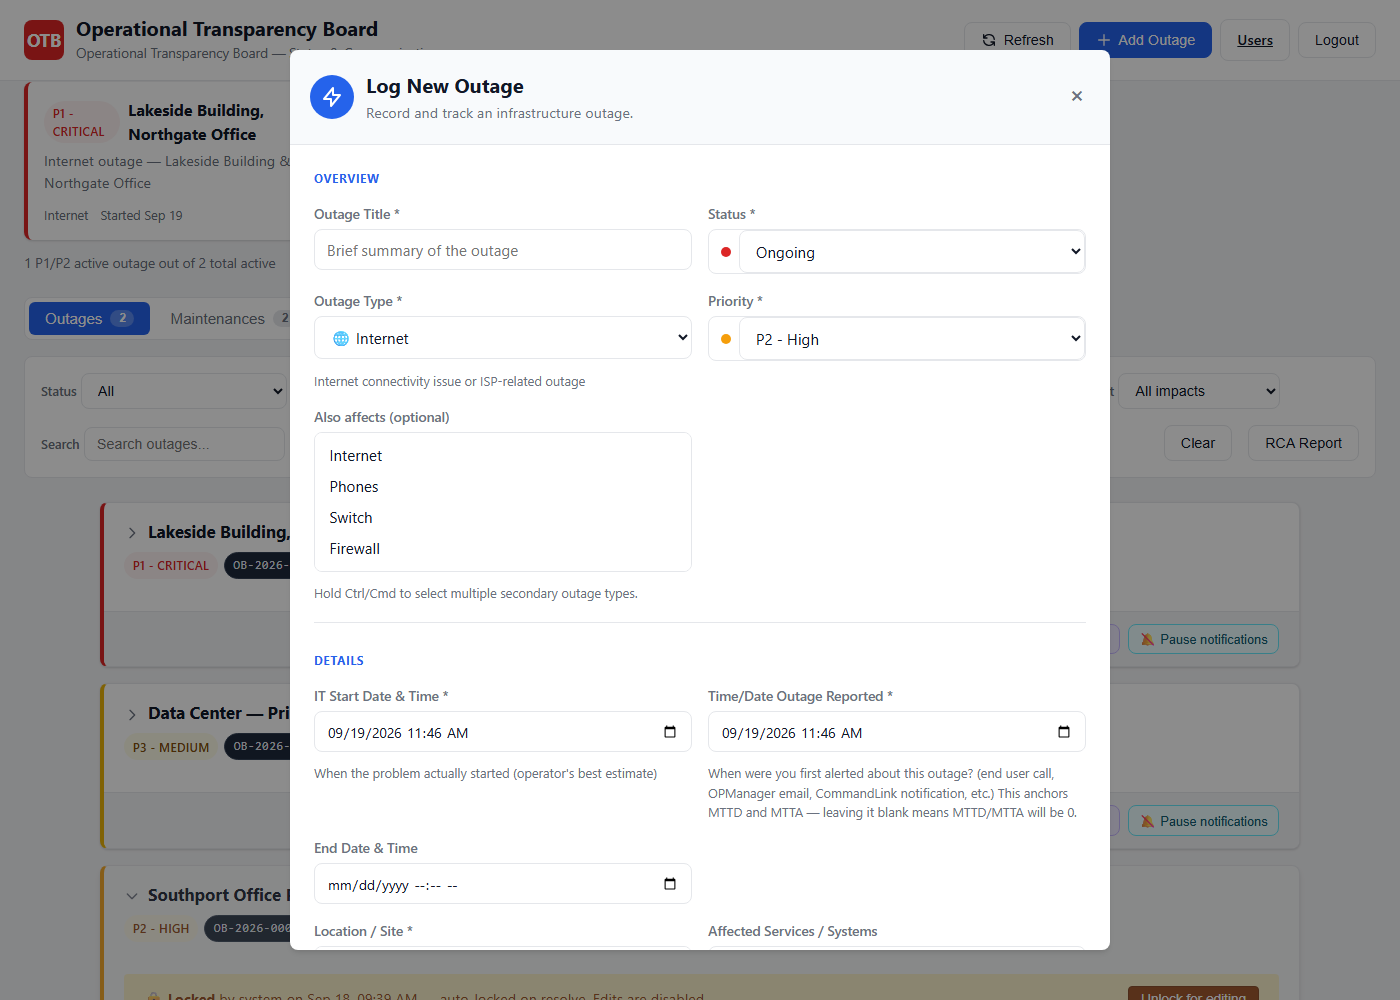The height and width of the screenshot is (1000, 1400).
Task: Click the Search outages input field
Action: click(x=185, y=444)
